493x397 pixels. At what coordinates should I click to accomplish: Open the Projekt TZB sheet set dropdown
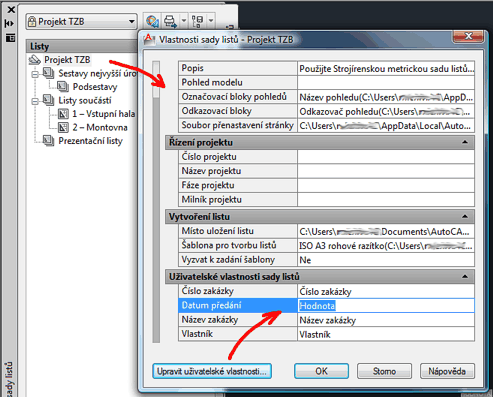(82, 22)
